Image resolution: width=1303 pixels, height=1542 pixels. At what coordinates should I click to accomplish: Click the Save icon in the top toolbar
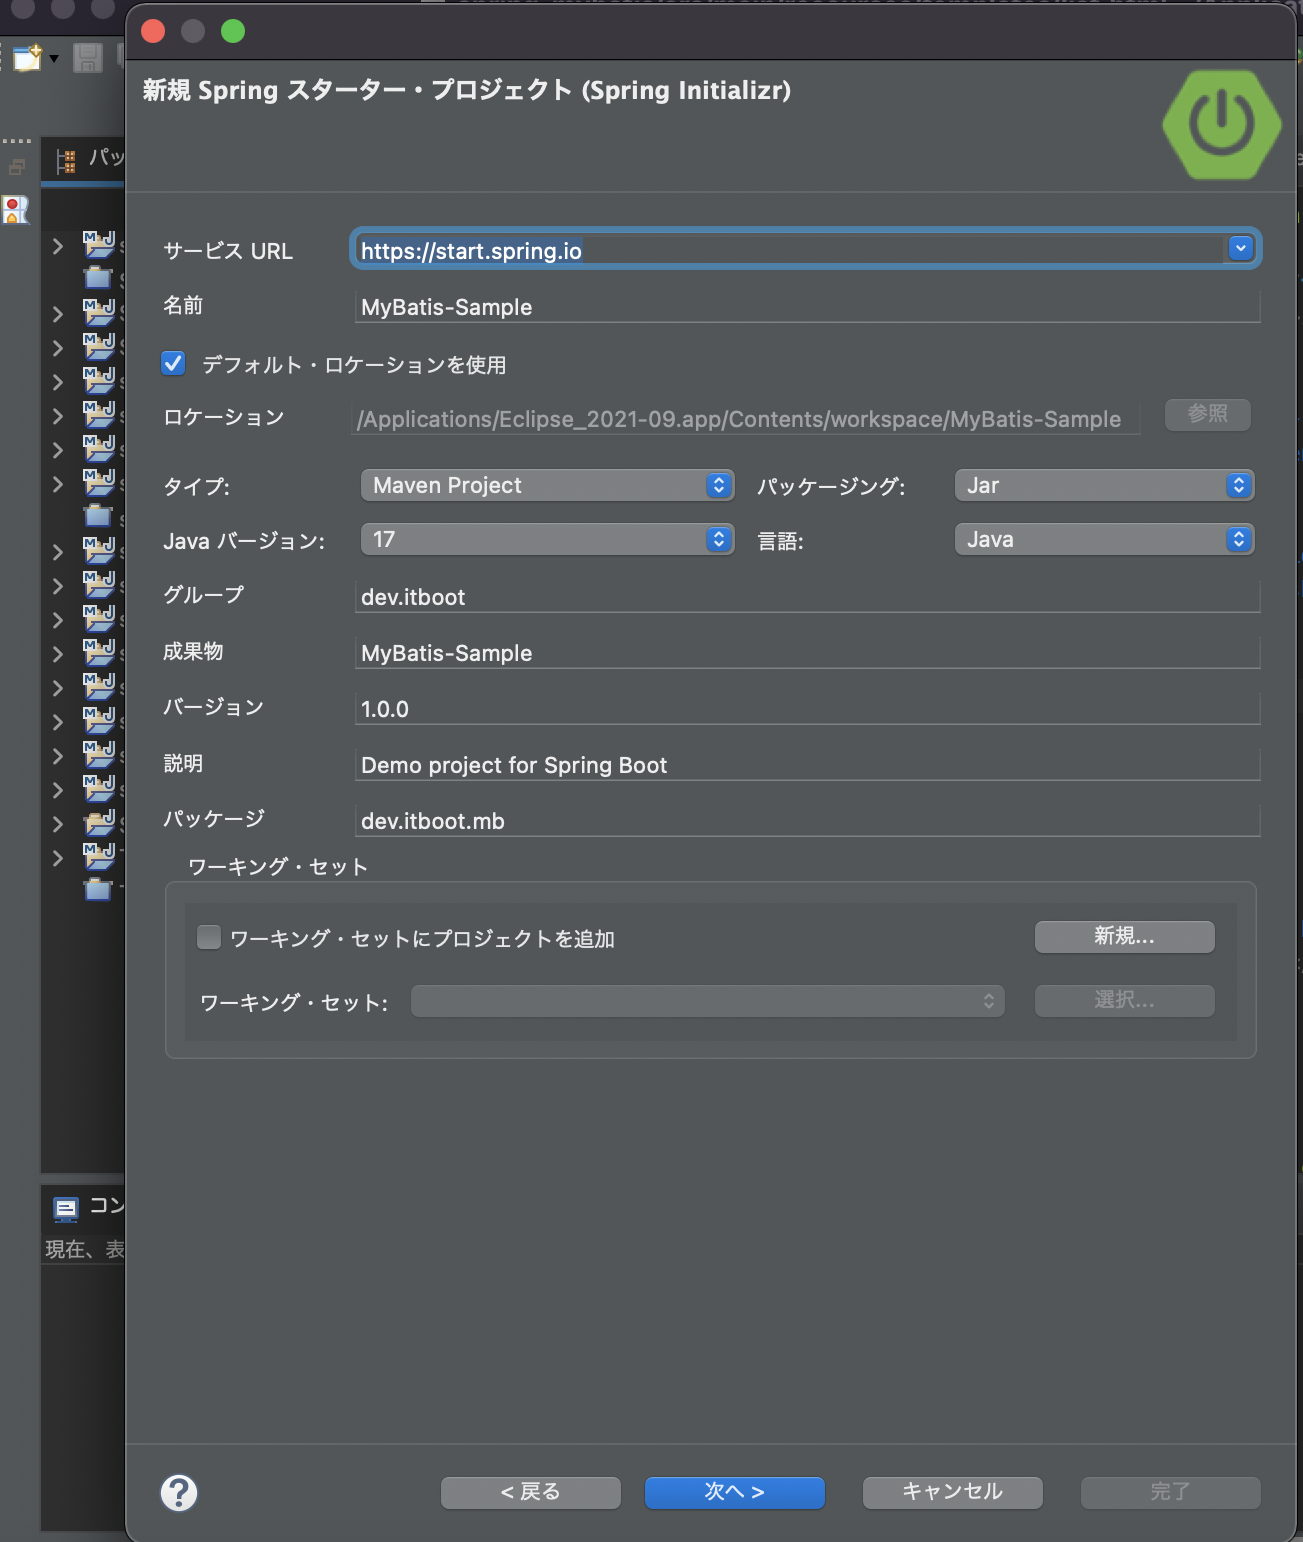pyautogui.click(x=86, y=57)
